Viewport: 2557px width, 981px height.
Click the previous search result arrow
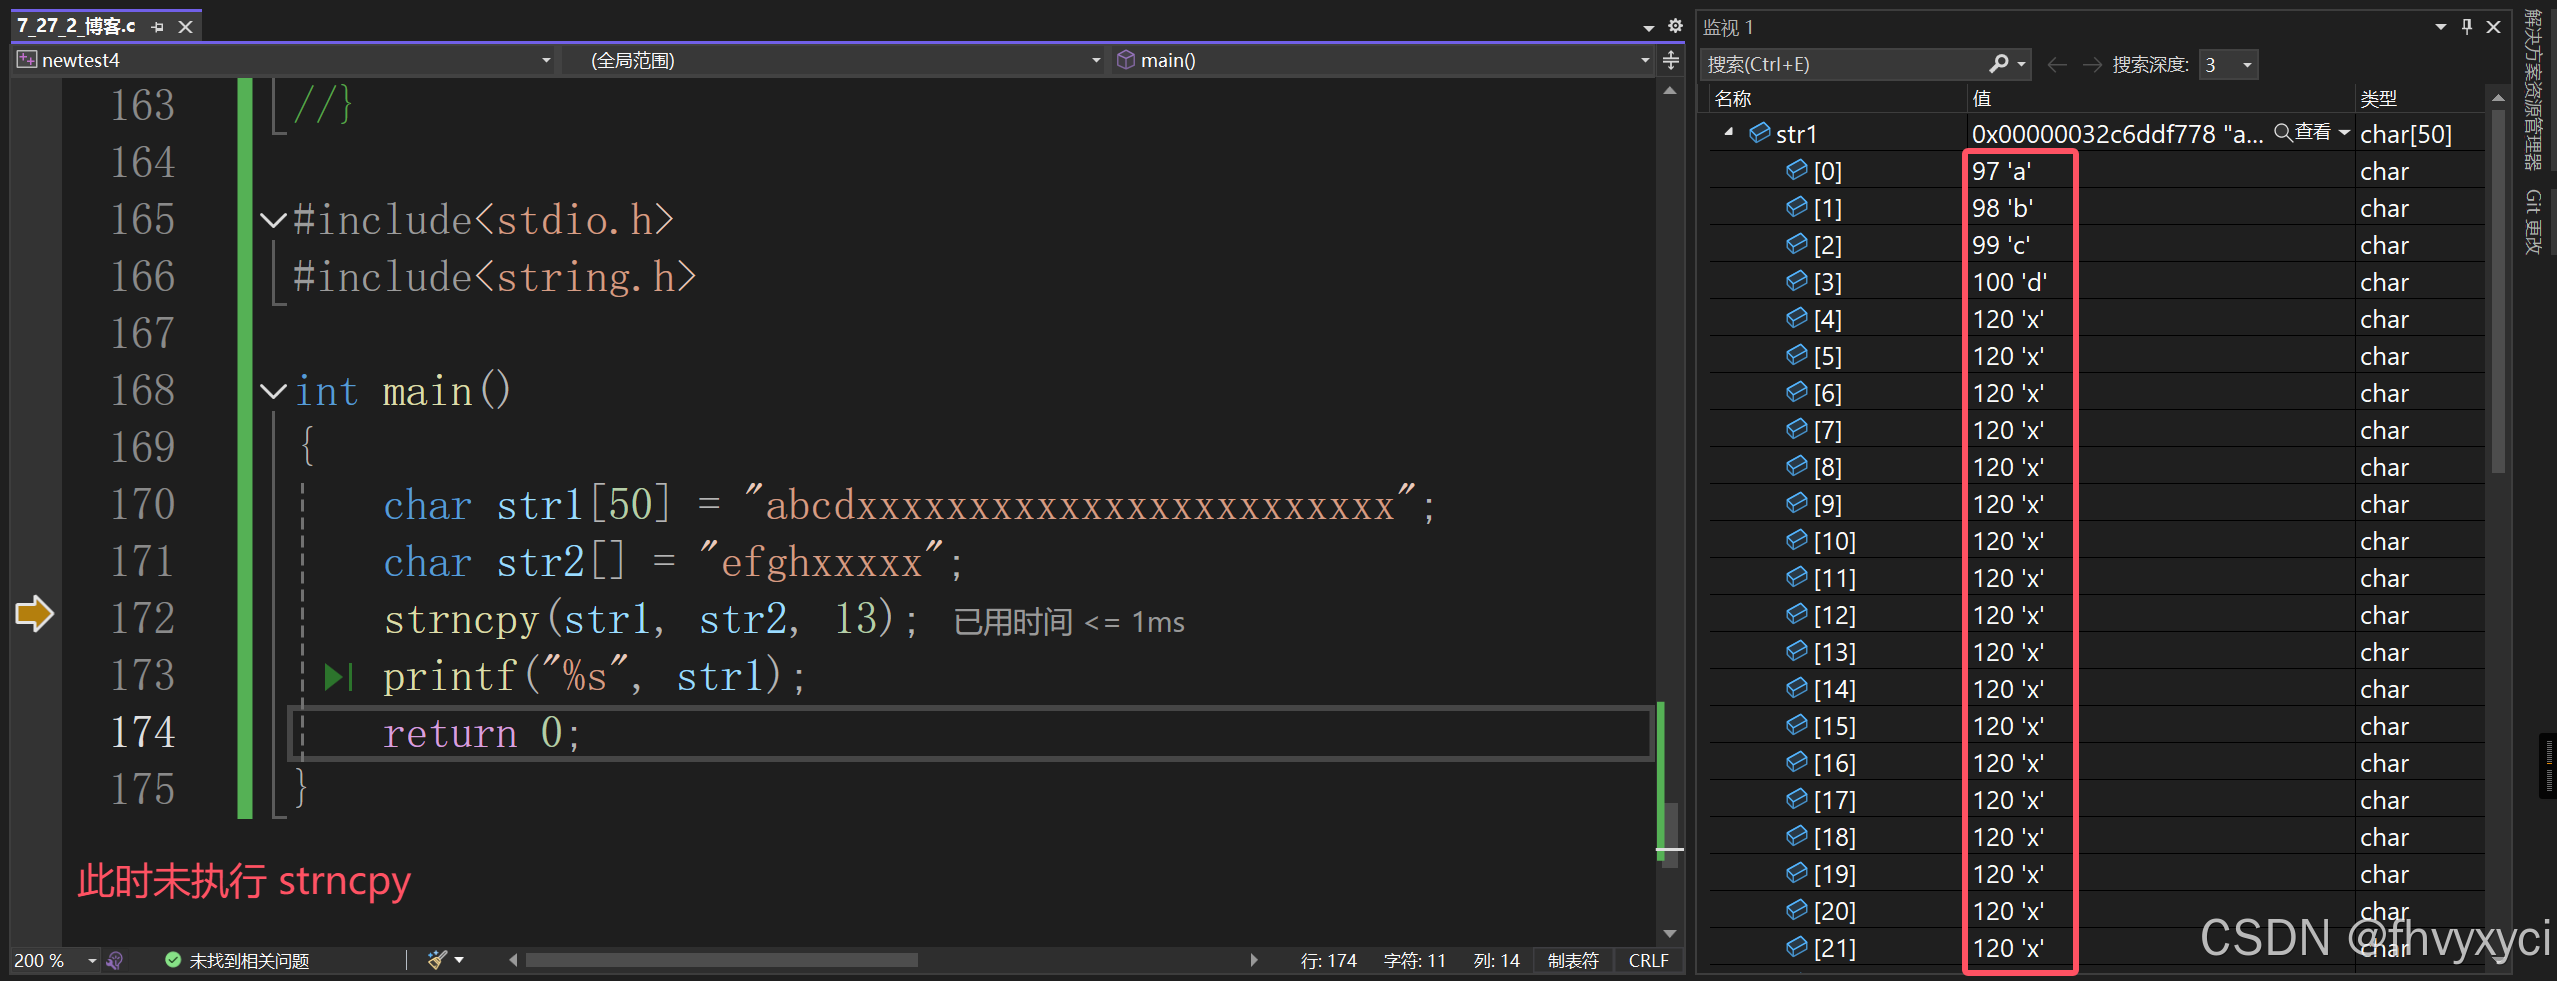pos(2057,65)
